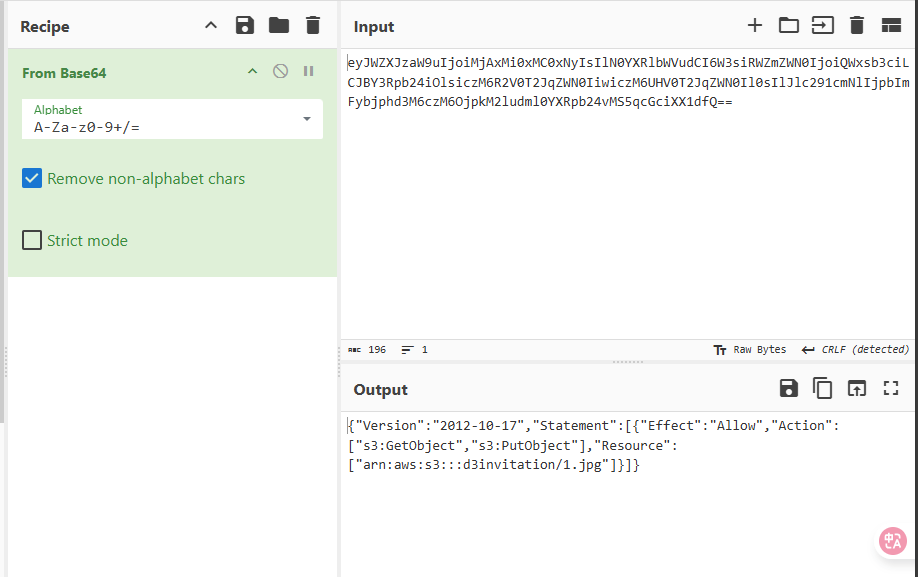Load a recipe via folder icon
Screen dimensions: 918x577
[x=279, y=26]
